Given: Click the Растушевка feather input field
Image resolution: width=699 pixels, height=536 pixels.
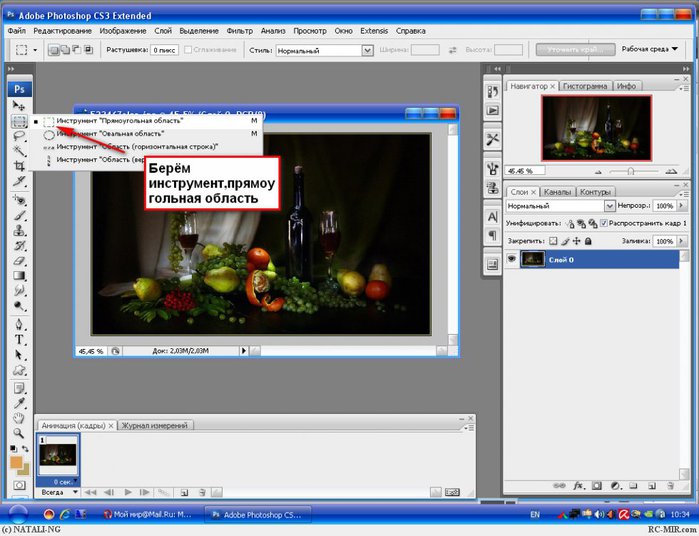Looking at the screenshot, I should pyautogui.click(x=164, y=50).
